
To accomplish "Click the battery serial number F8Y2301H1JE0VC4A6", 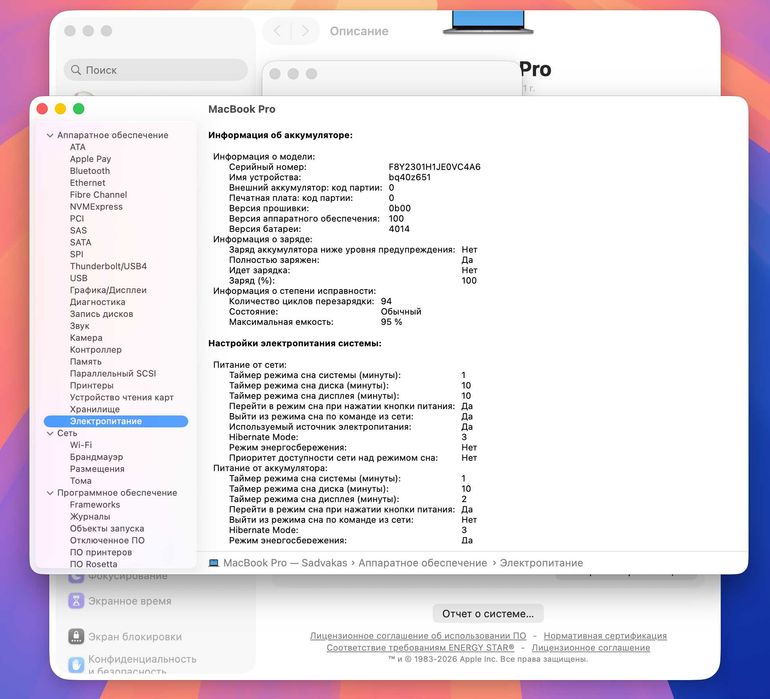I will click(434, 167).
